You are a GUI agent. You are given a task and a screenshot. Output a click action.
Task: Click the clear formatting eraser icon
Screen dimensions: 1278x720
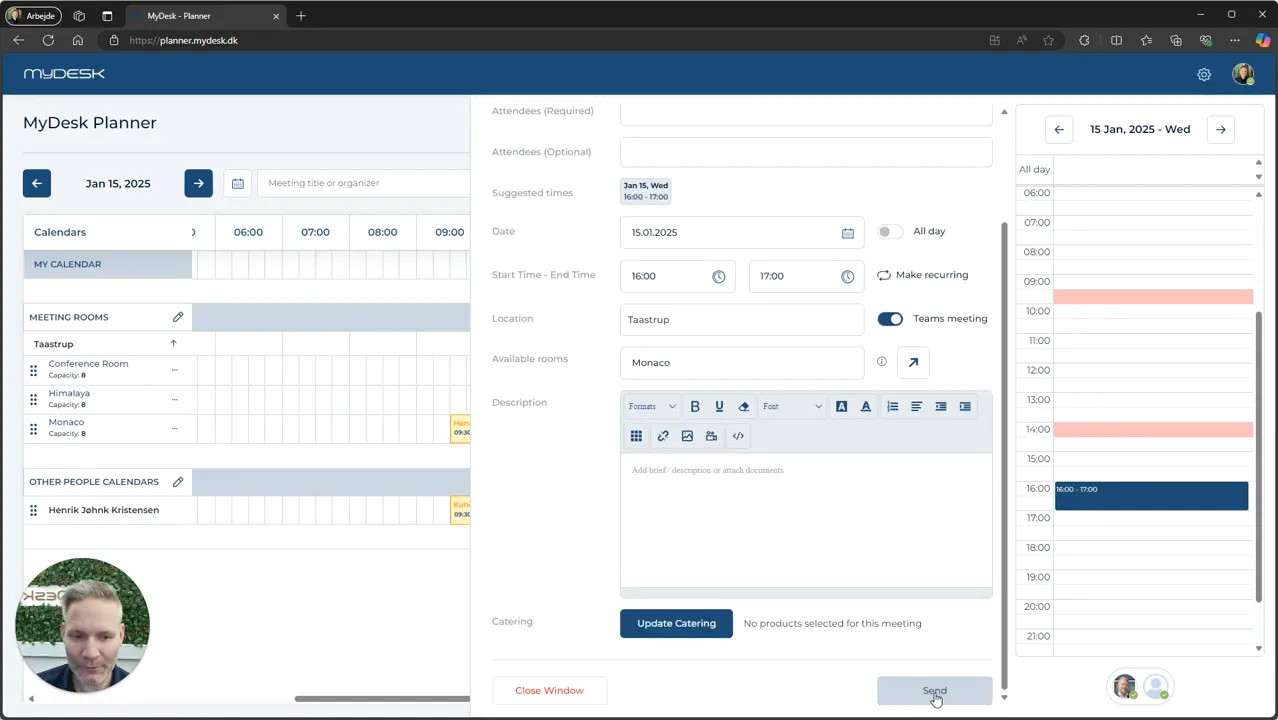[743, 407]
